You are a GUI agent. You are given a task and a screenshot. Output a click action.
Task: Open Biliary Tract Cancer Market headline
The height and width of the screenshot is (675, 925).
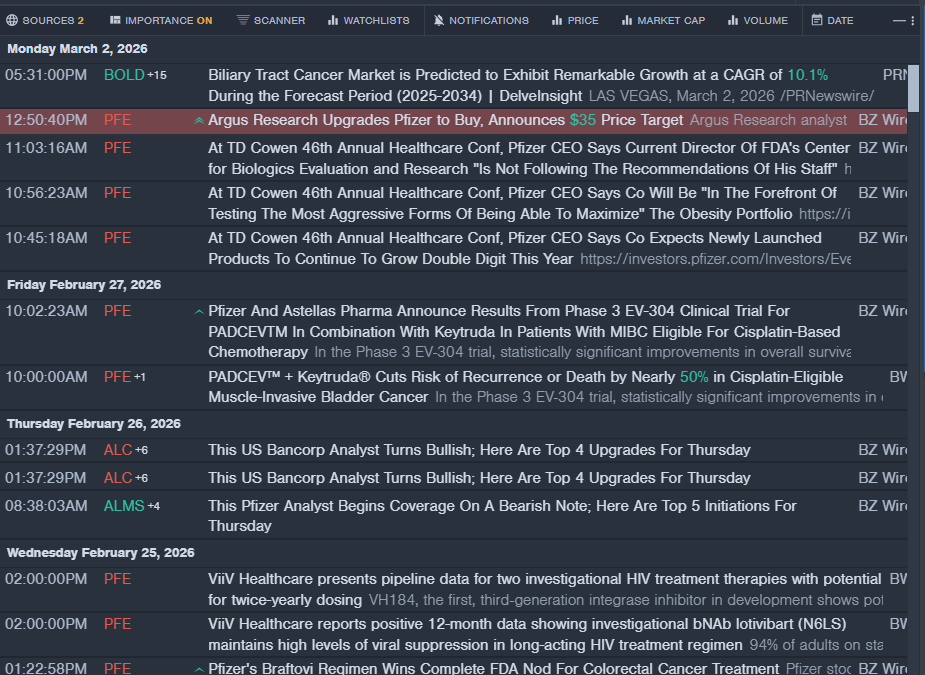pos(518,86)
